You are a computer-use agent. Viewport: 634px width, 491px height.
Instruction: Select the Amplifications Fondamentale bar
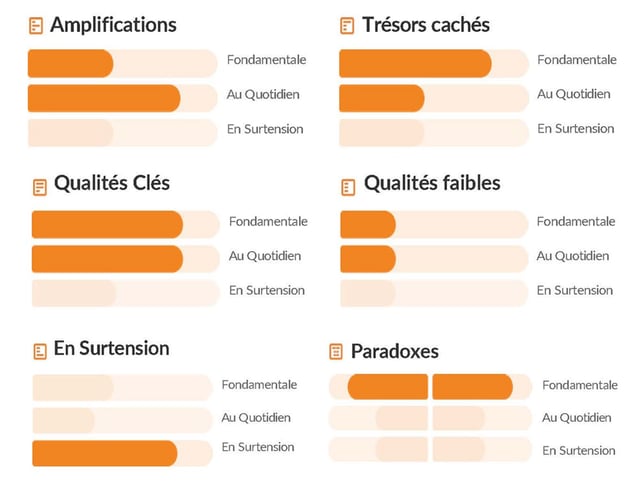(x=123, y=63)
